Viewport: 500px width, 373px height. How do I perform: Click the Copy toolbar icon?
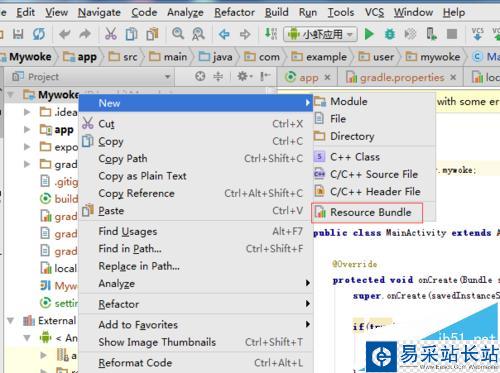(x=131, y=34)
